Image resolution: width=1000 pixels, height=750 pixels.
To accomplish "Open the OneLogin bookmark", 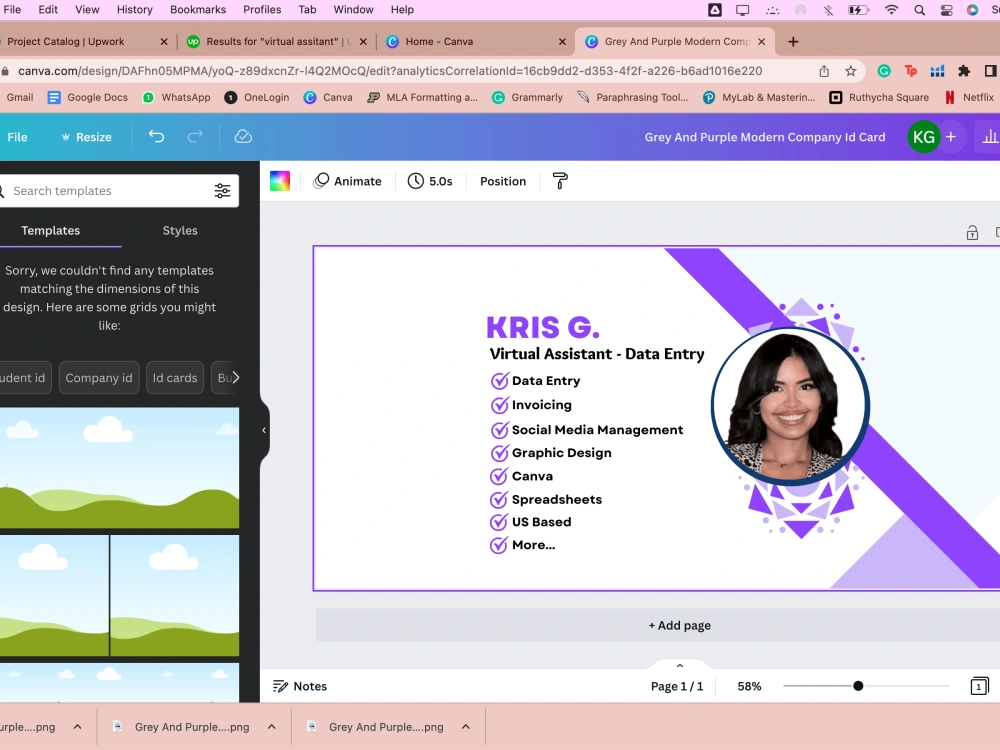I will click(x=257, y=97).
